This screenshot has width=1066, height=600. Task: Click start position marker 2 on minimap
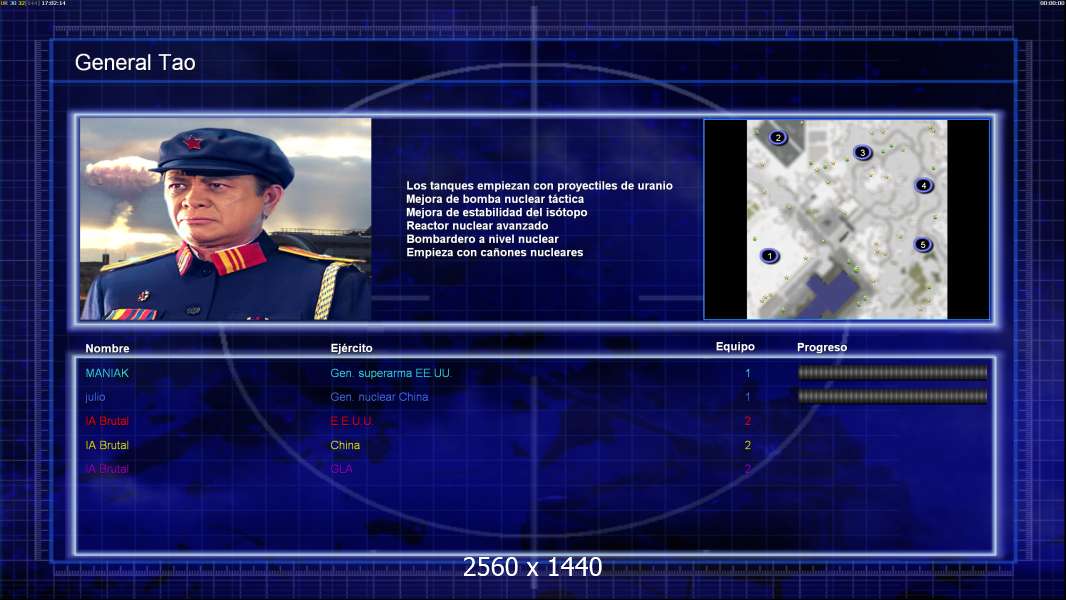pos(778,137)
